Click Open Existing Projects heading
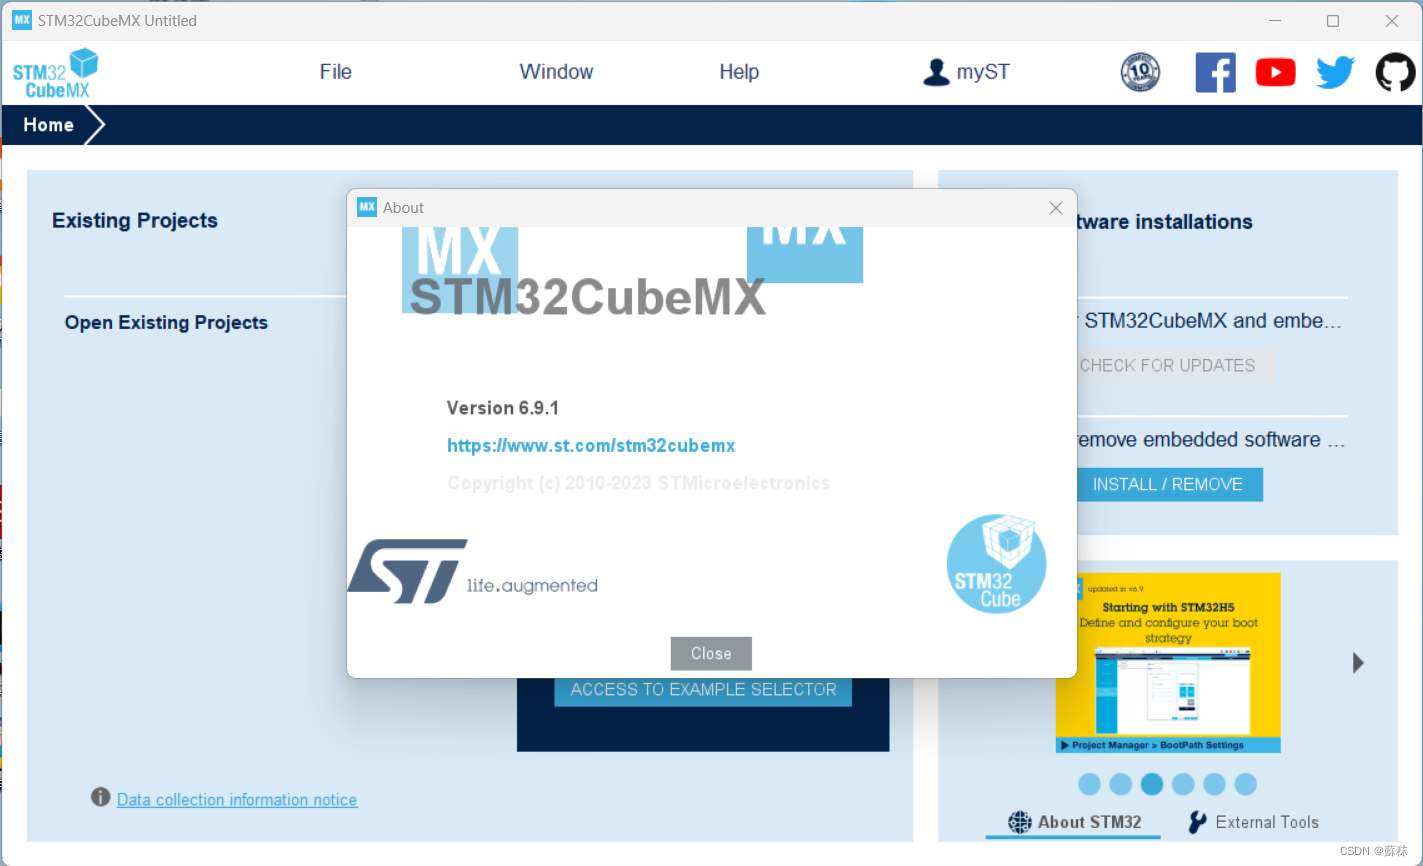The image size is (1423, 866). (x=166, y=323)
